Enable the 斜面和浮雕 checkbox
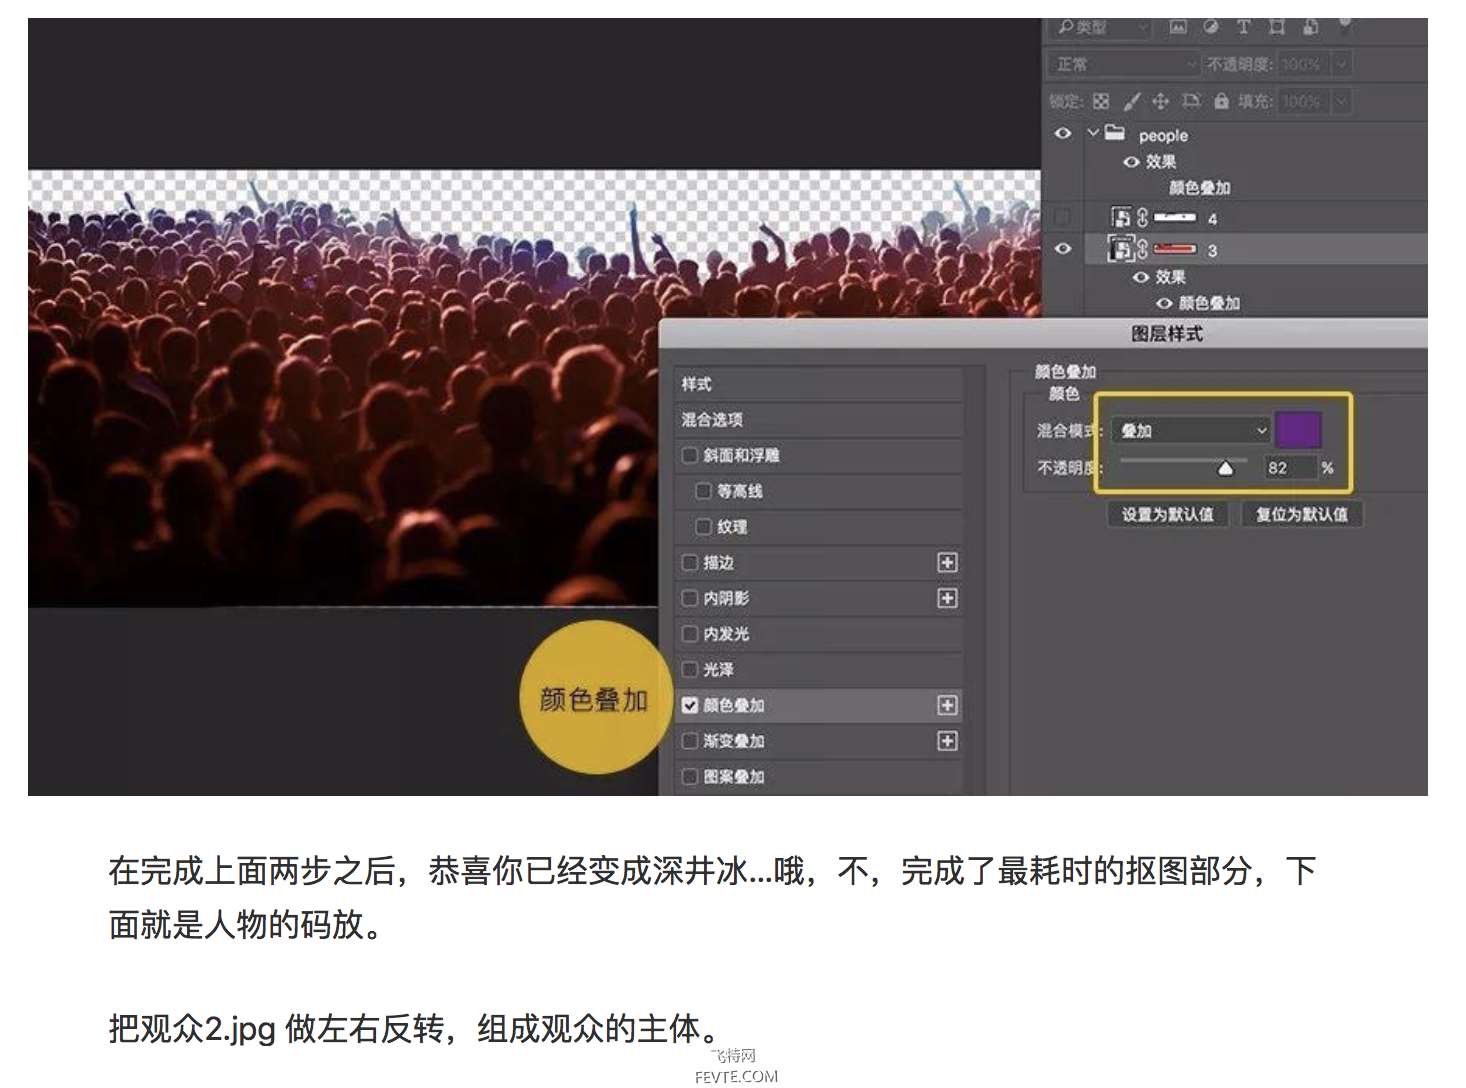The width and height of the screenshot is (1466, 1088). click(690, 455)
